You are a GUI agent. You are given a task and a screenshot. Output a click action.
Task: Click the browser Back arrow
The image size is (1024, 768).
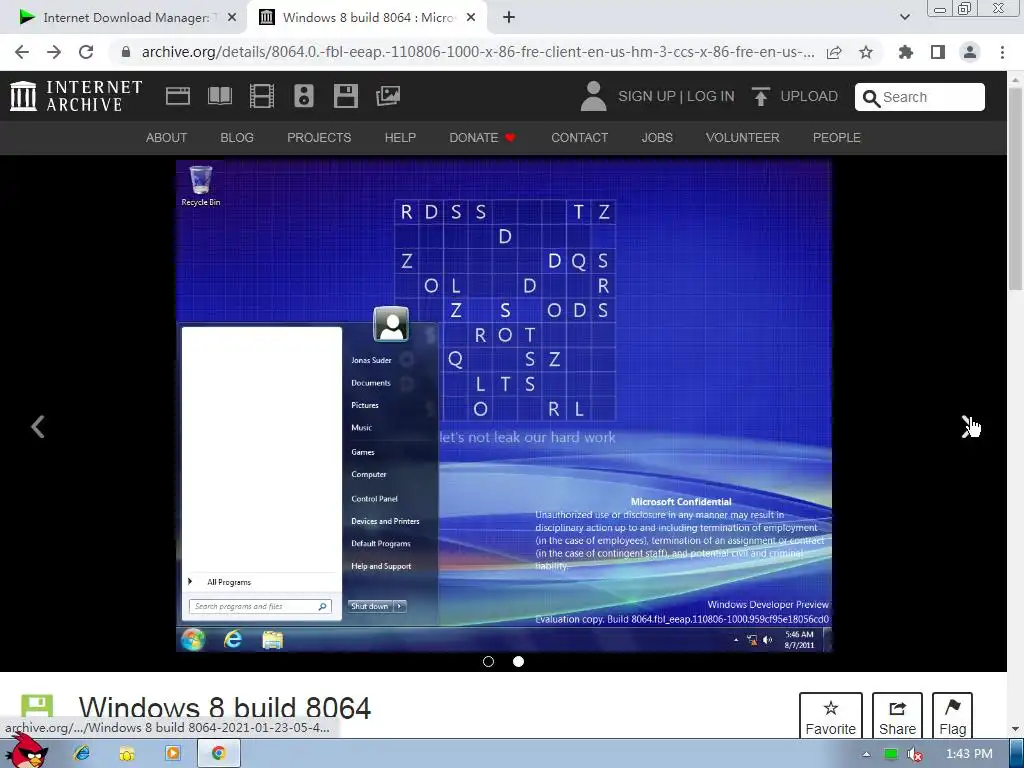22,52
